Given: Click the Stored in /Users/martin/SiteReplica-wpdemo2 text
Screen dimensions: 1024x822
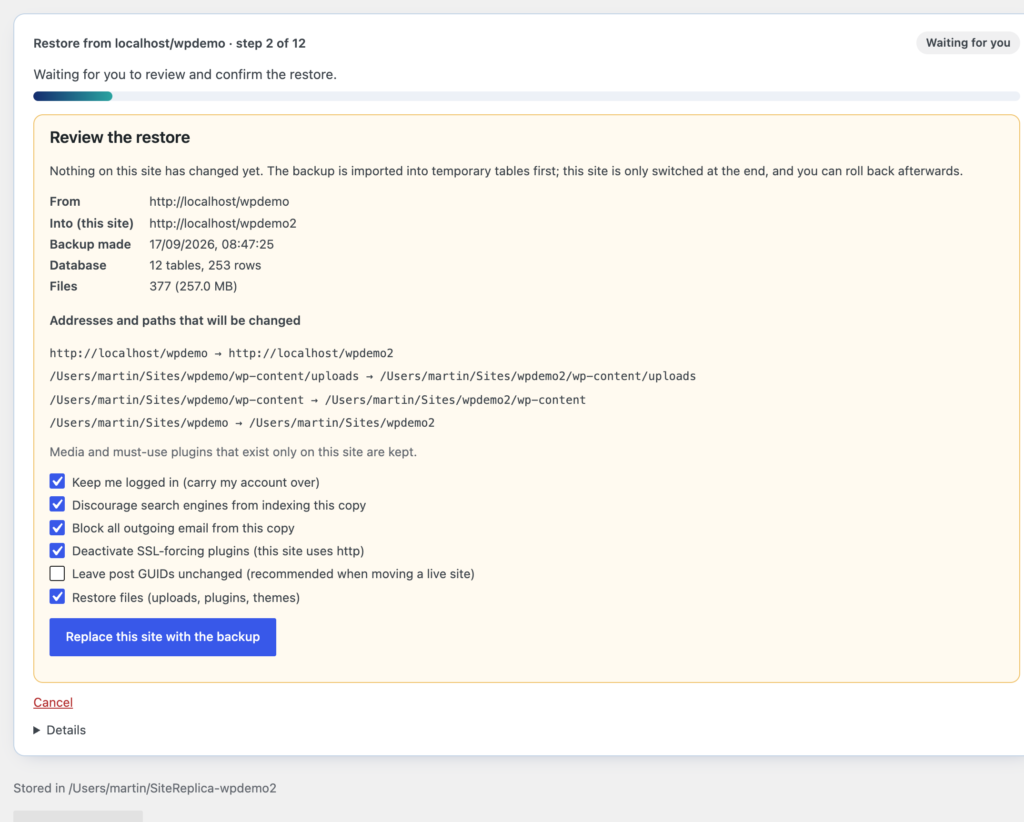Looking at the screenshot, I should (145, 788).
